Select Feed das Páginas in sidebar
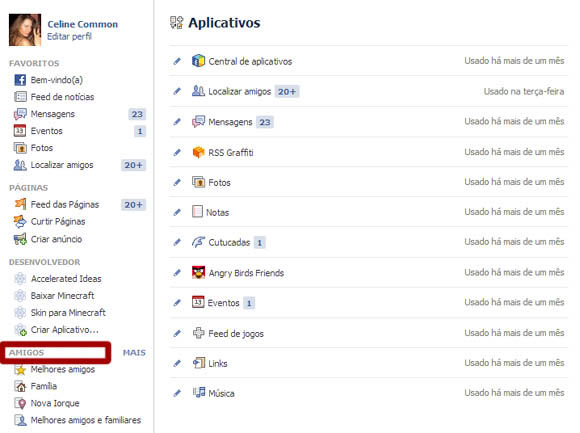The image size is (580, 433). (65, 204)
